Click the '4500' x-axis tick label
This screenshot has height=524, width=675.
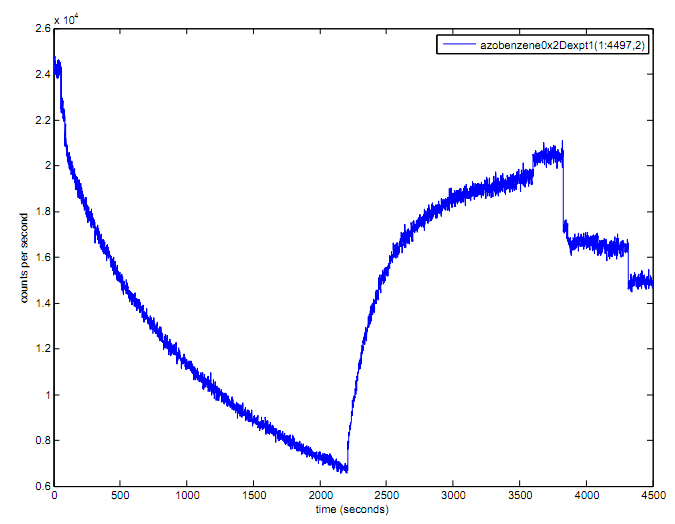coord(652,495)
